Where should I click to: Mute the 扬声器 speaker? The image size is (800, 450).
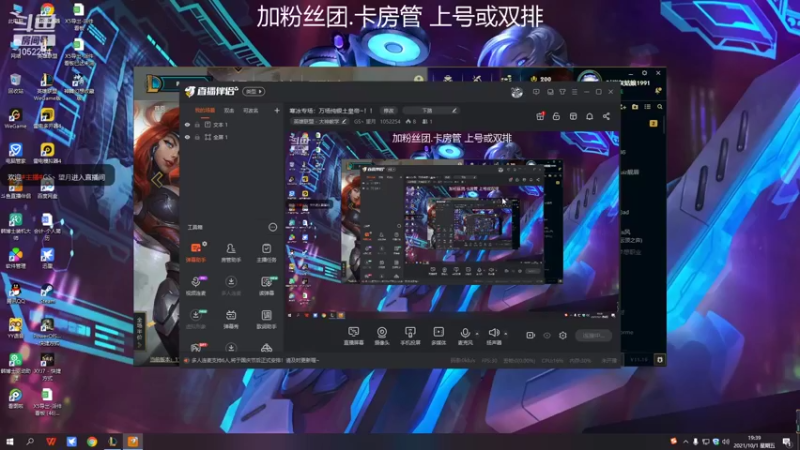point(493,336)
